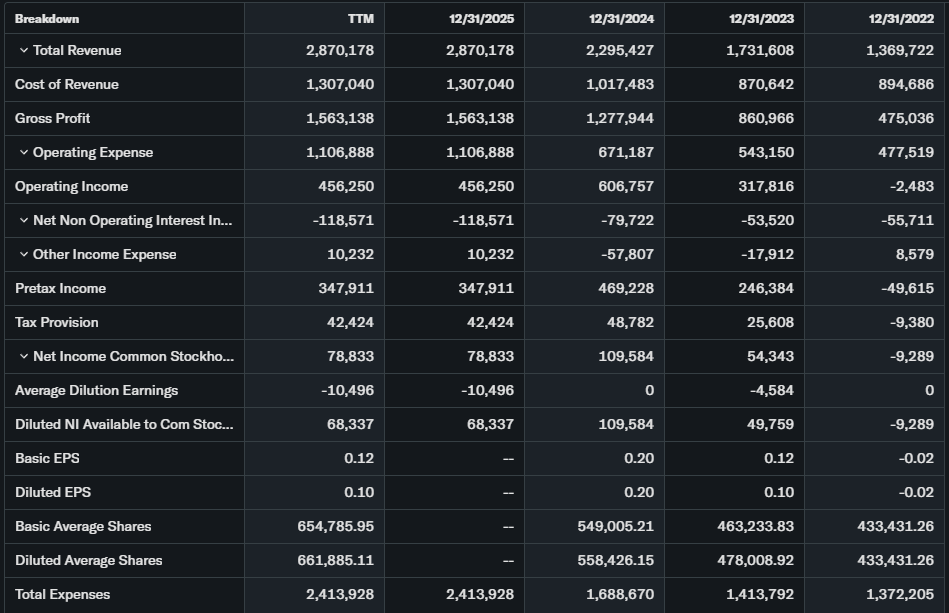The height and width of the screenshot is (613, 949).
Task: Select the Tax Provision row label
Action: (57, 323)
